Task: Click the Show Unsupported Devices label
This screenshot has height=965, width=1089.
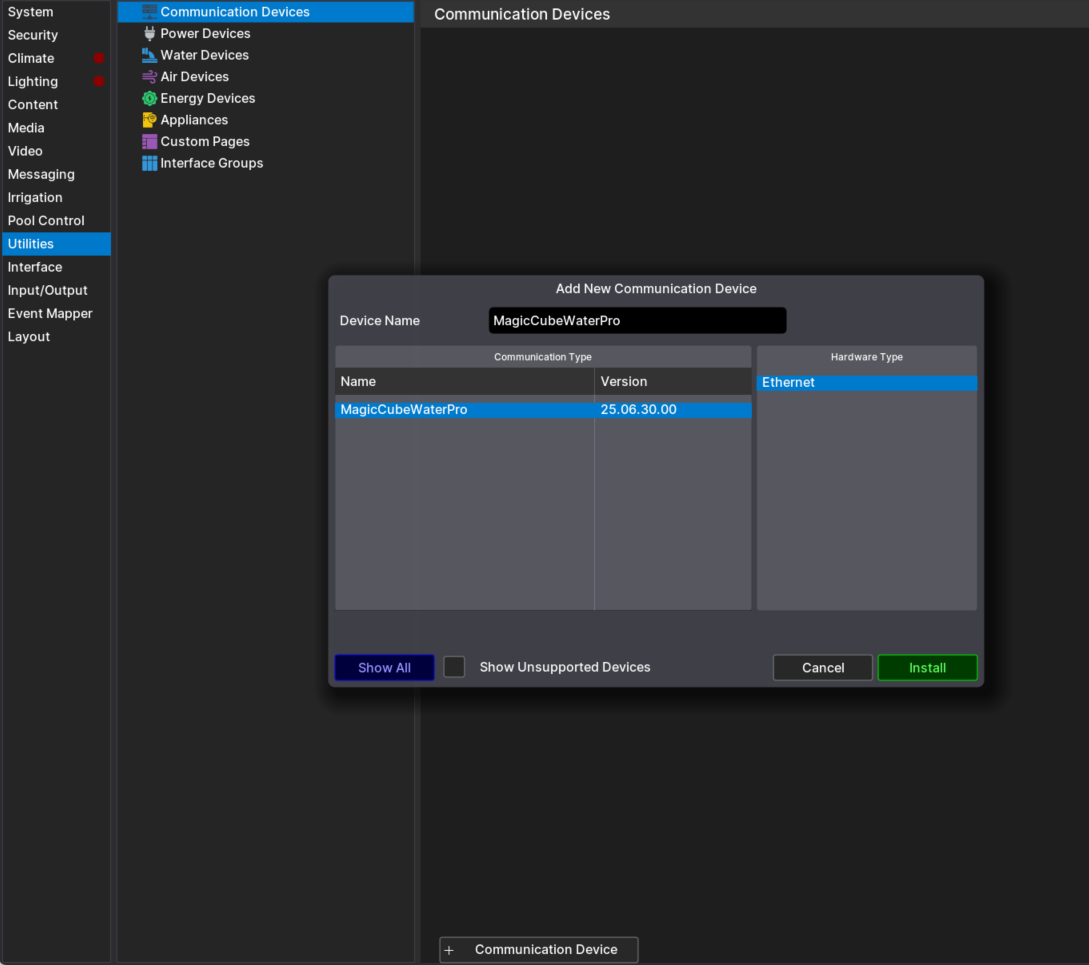Action: click(x=565, y=667)
